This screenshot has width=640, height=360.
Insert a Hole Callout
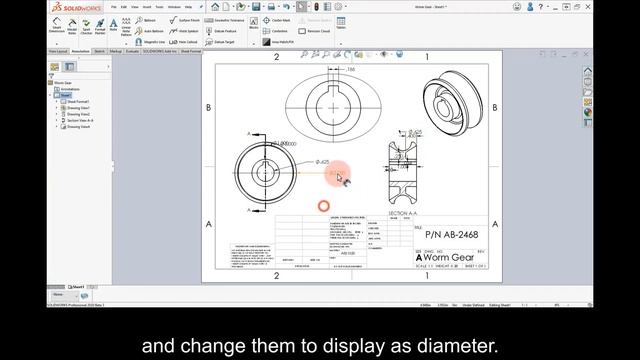[x=183, y=42]
